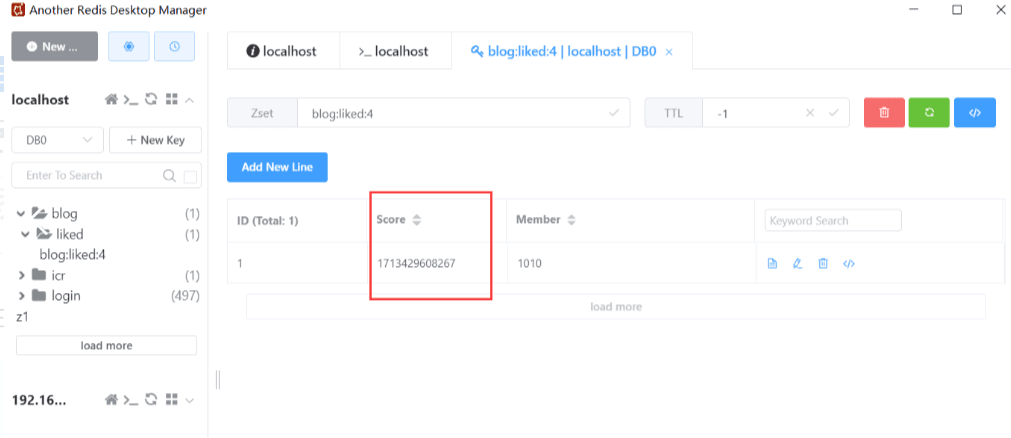Open the DB0 database dropdown
Viewport: 1011px width, 438px height.
click(x=57, y=140)
